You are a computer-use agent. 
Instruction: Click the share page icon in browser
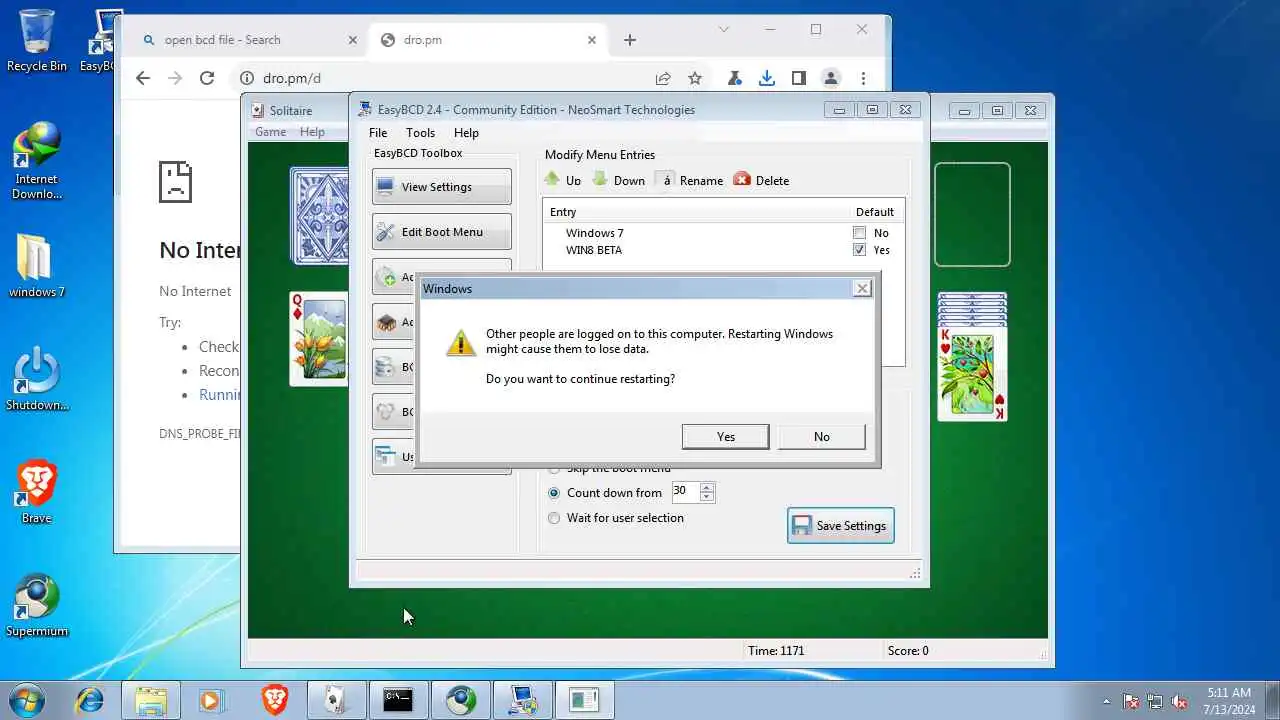point(663,78)
